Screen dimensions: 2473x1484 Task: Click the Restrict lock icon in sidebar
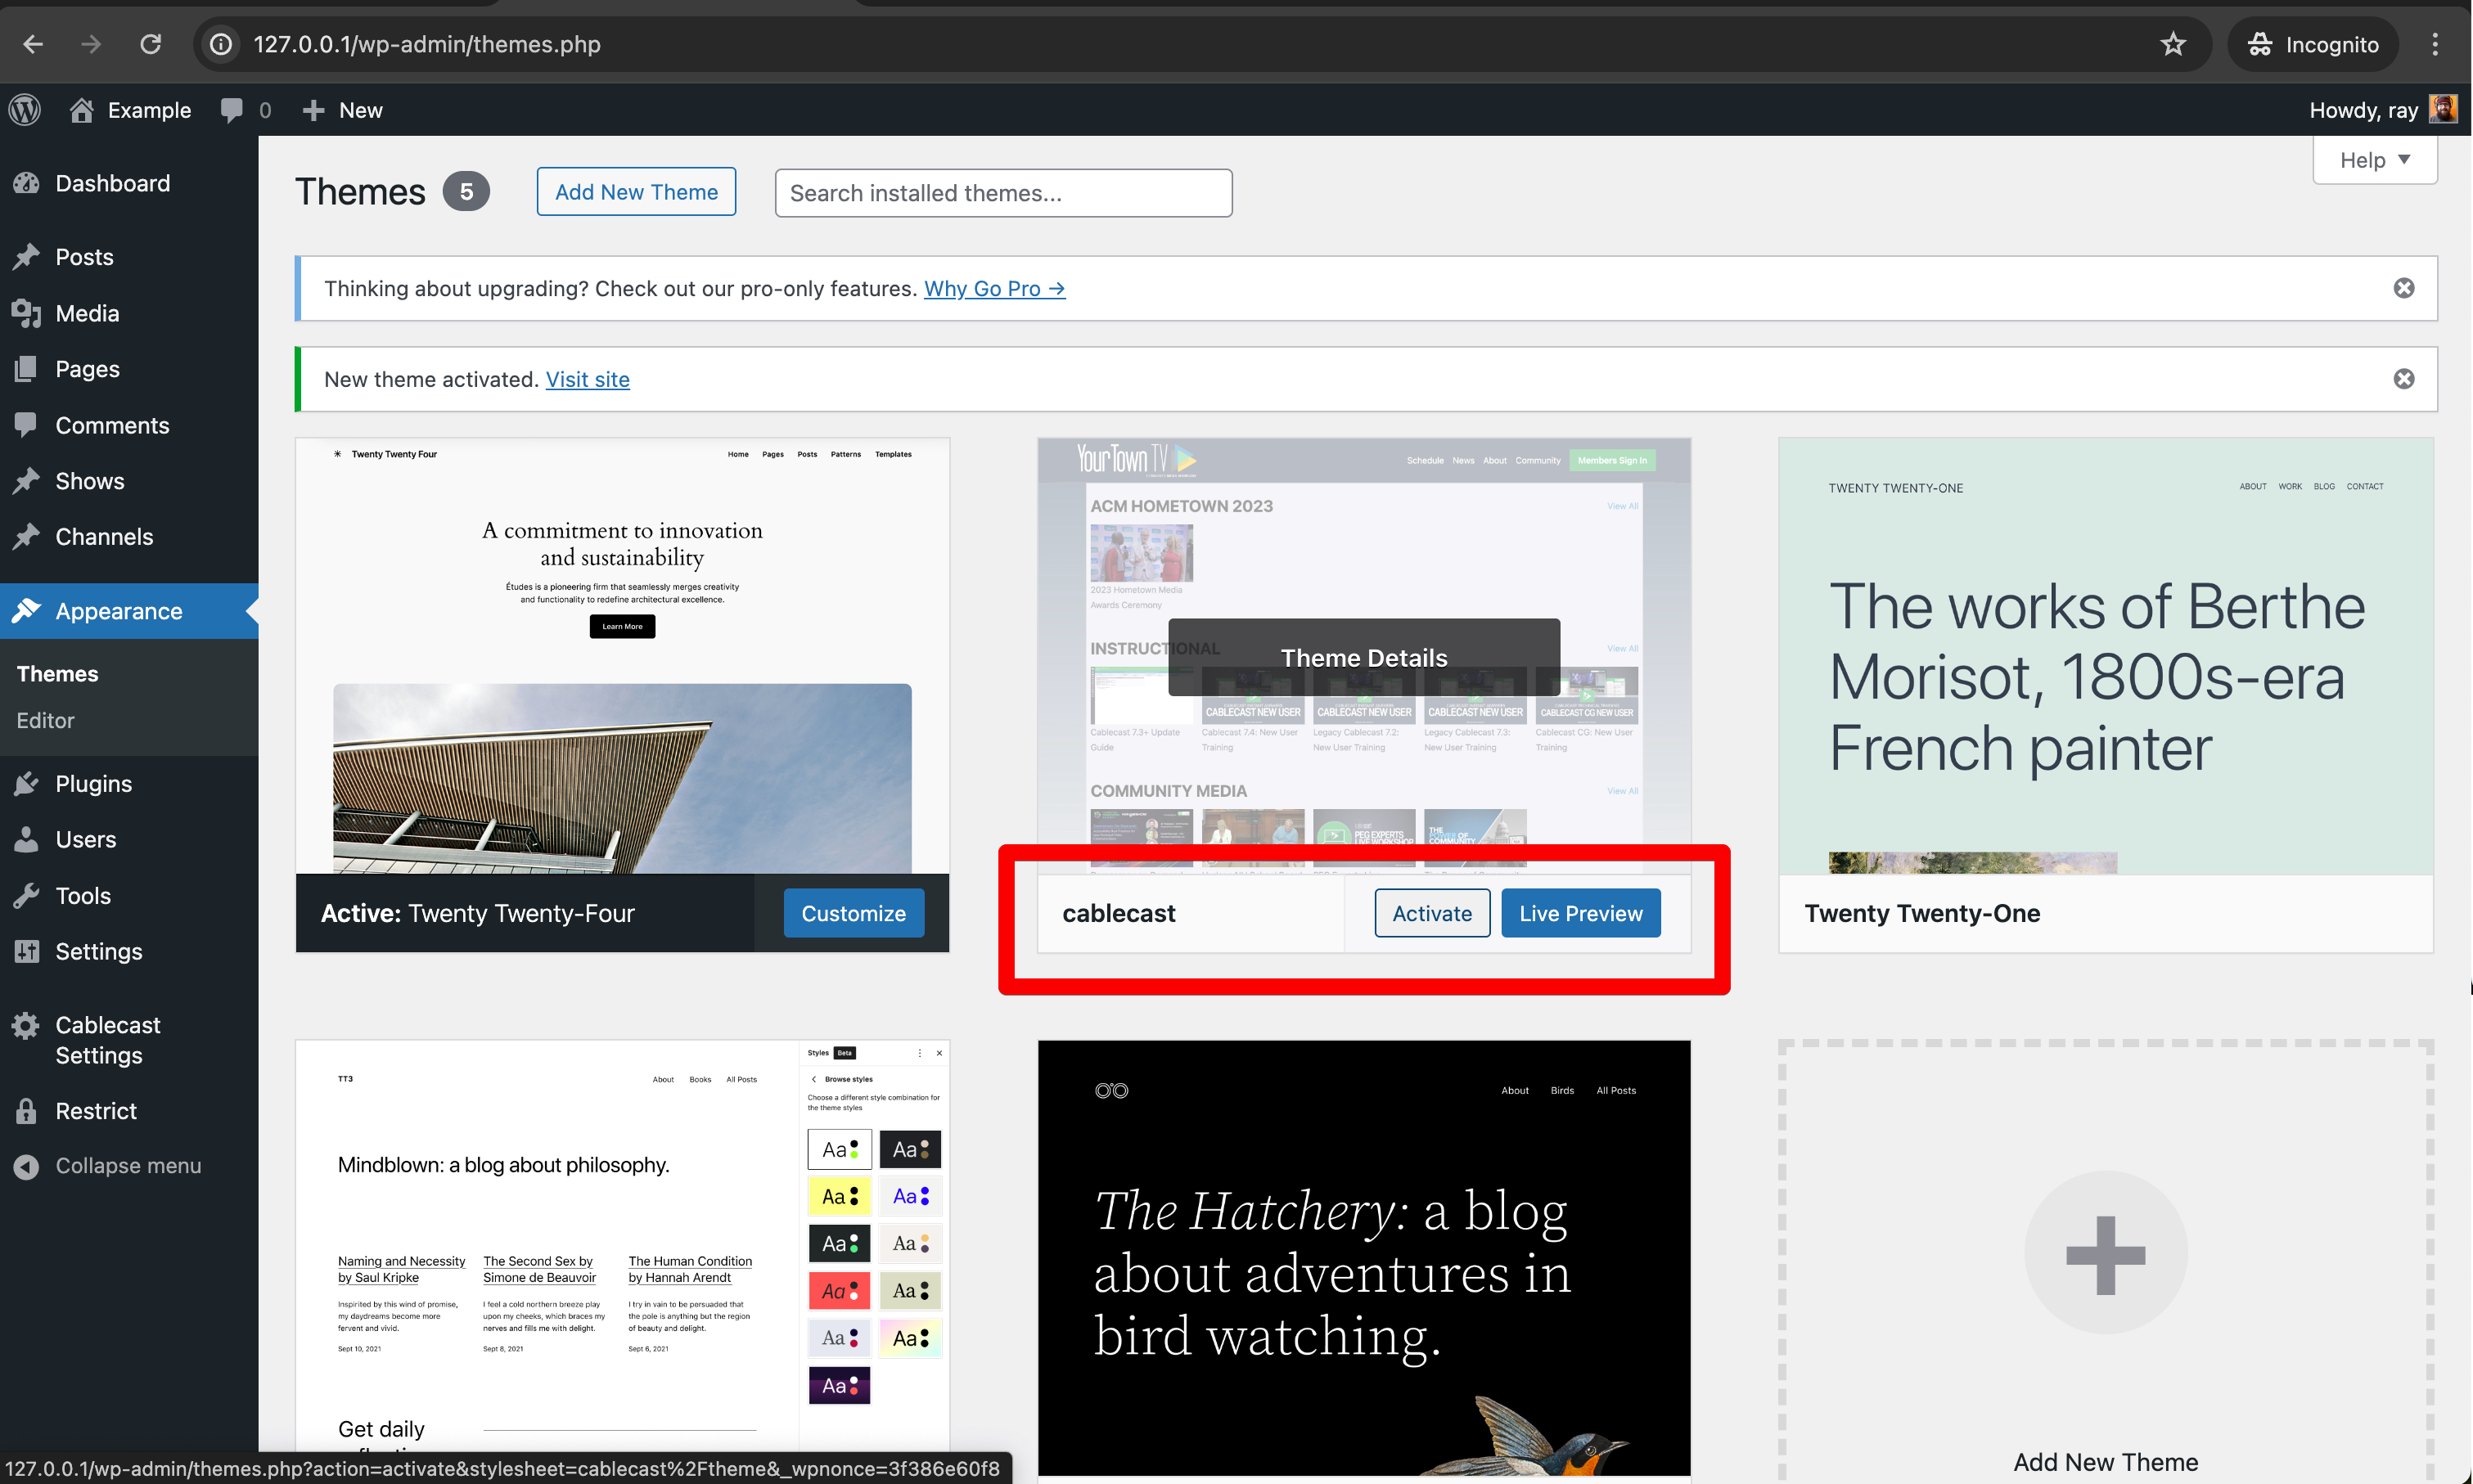point(27,1111)
